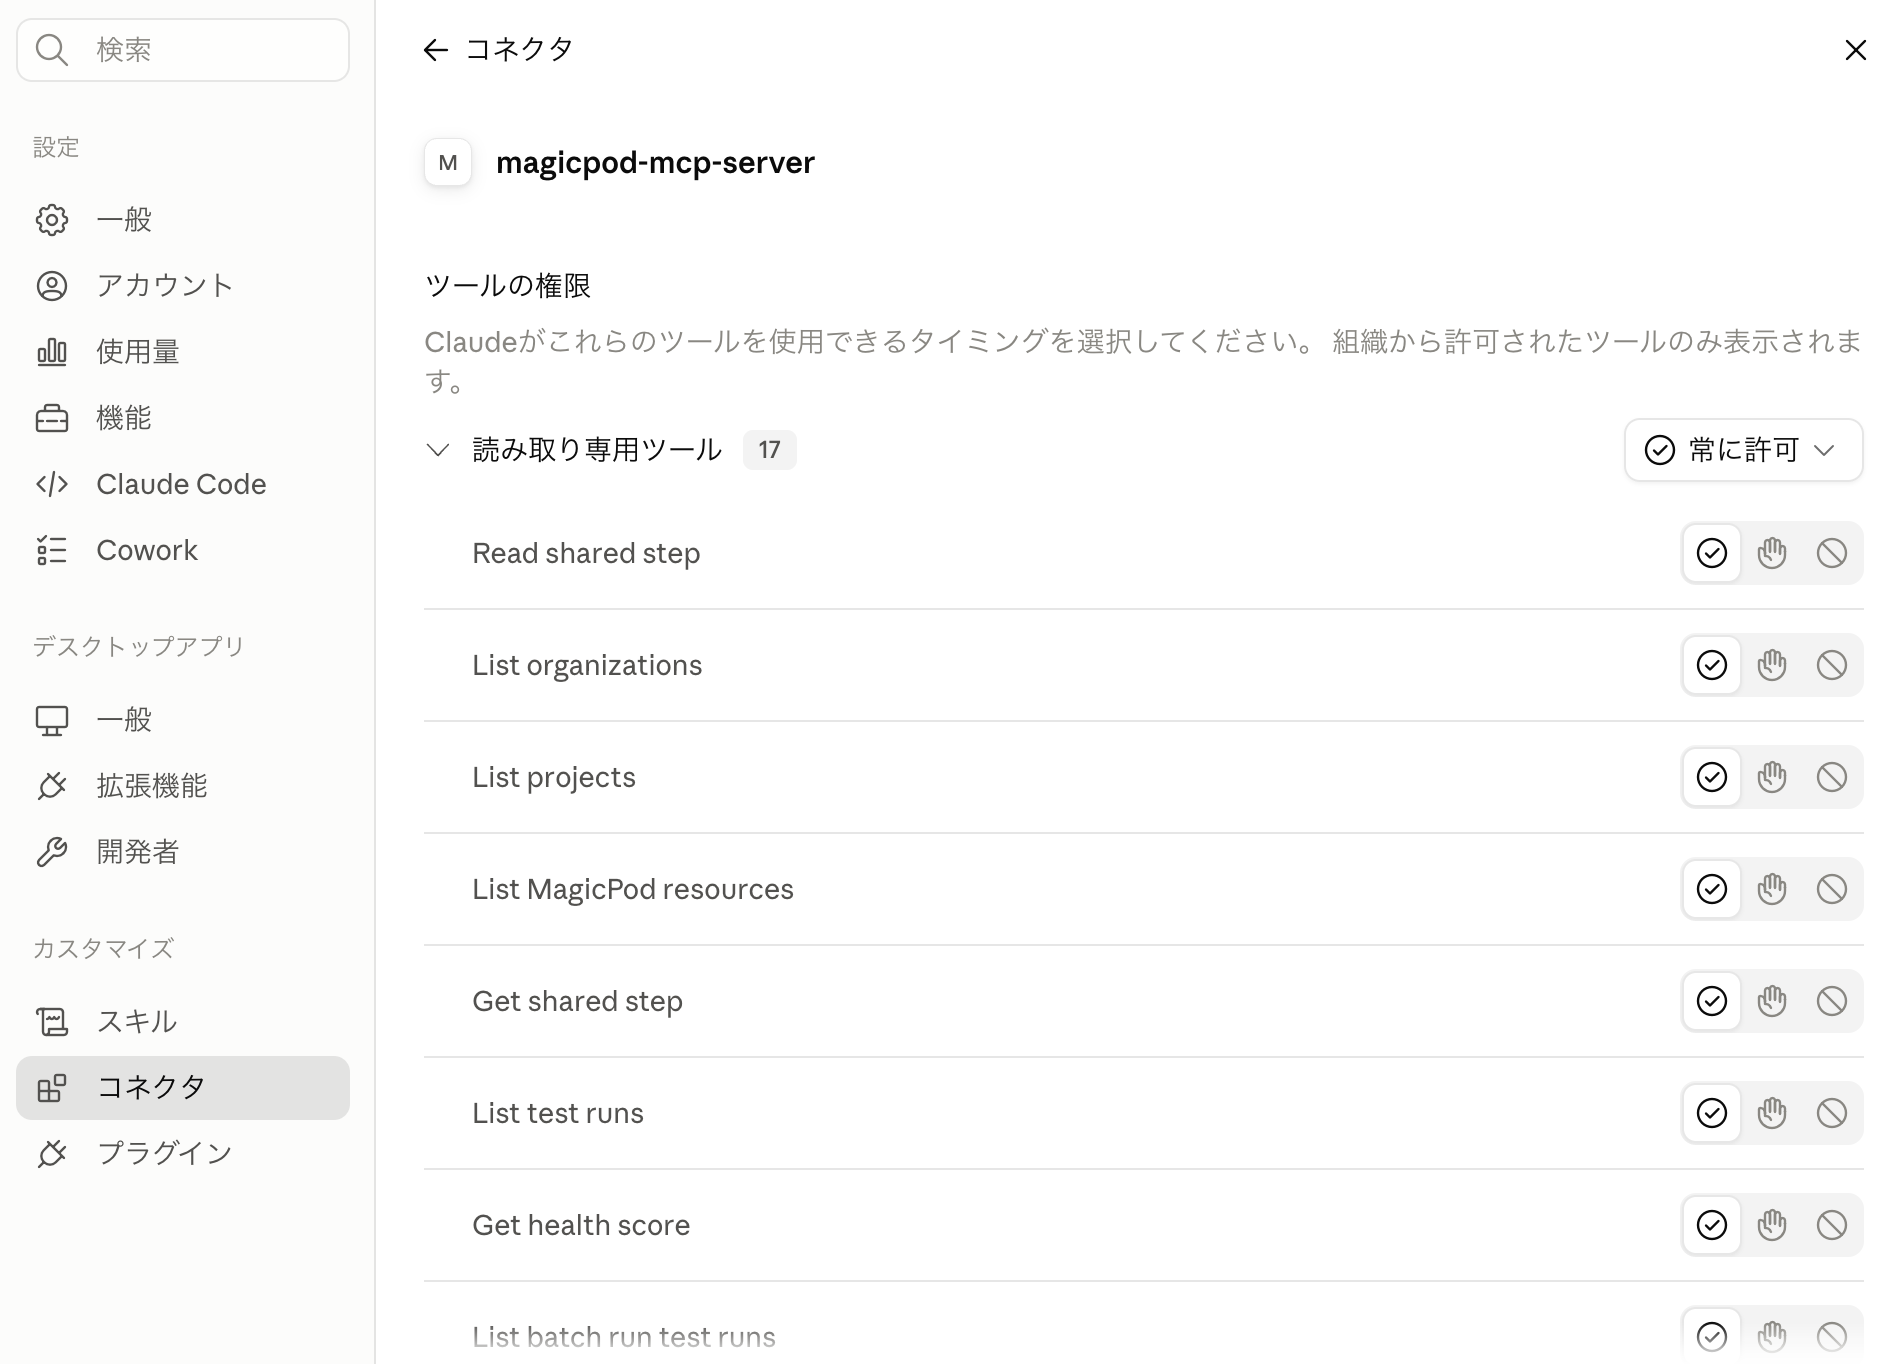1904x1364 pixels.
Task: Click block icon for Get shared step
Action: click(x=1832, y=1001)
